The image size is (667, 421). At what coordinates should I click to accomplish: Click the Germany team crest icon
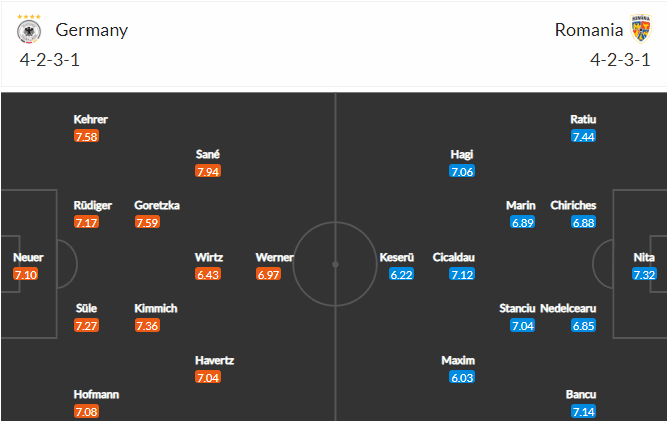pos(29,29)
